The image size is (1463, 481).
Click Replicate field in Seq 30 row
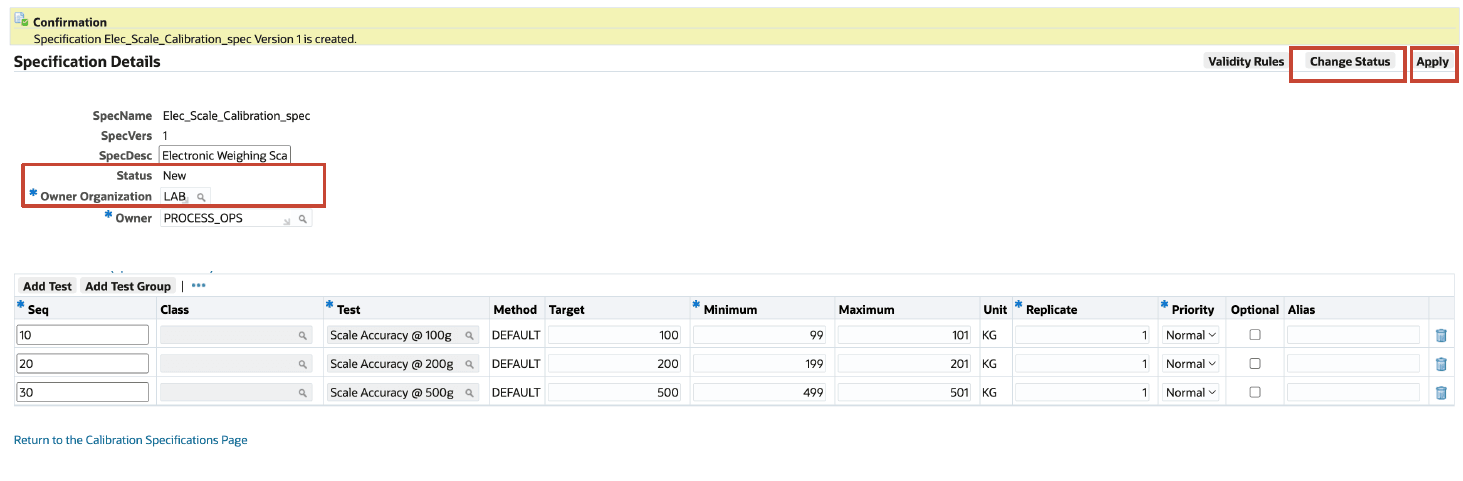tap(1082, 393)
